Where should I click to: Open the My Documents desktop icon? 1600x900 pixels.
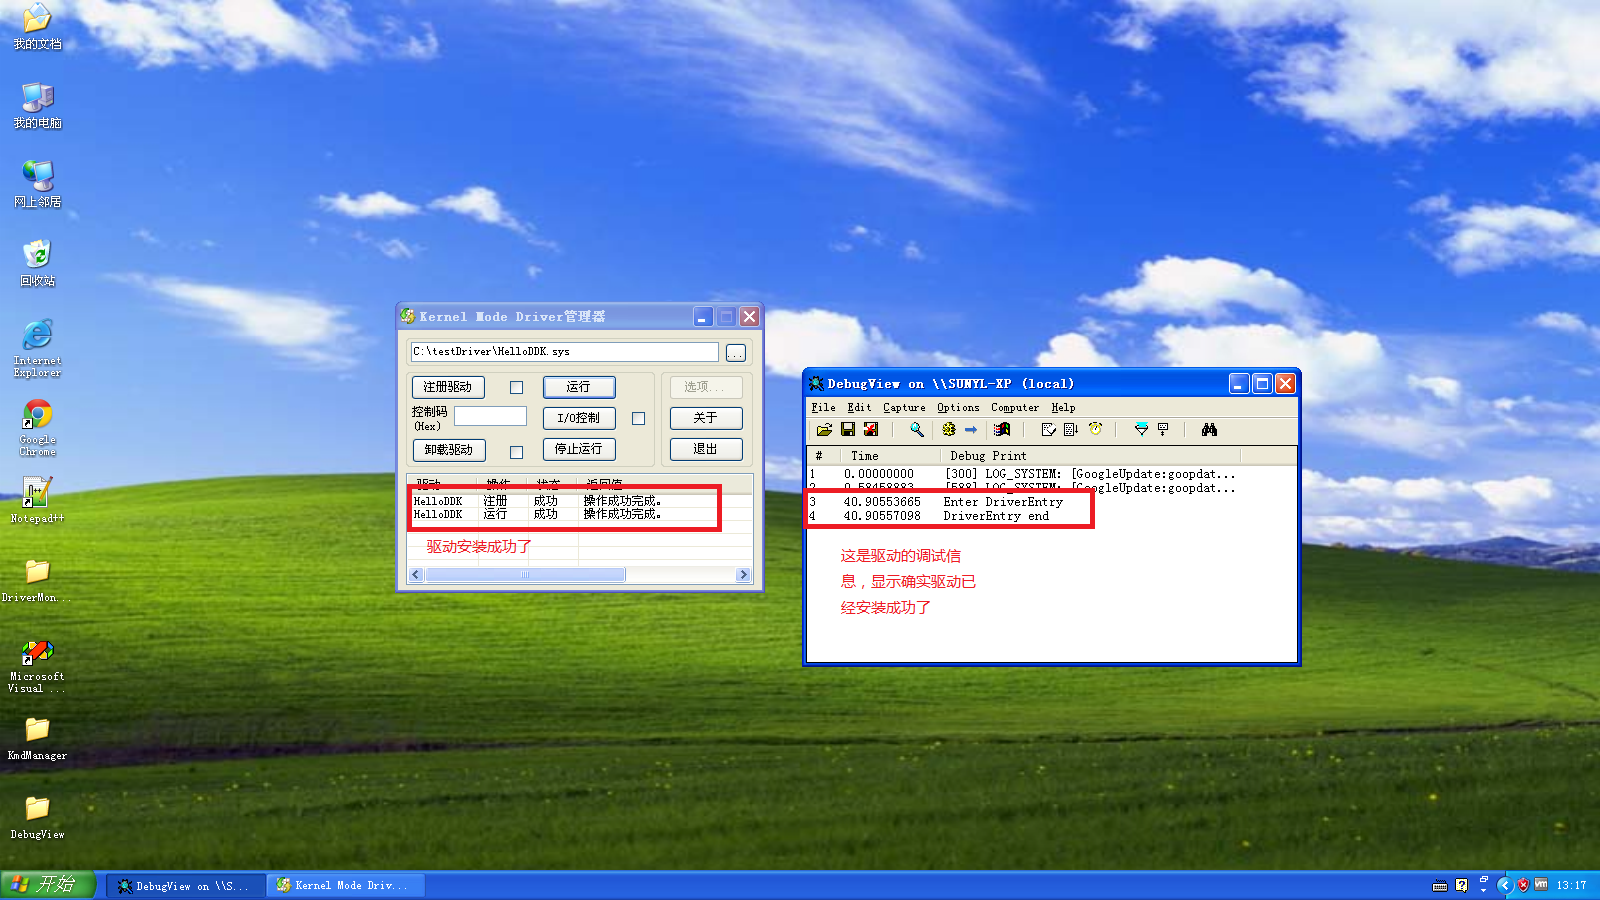(x=37, y=27)
